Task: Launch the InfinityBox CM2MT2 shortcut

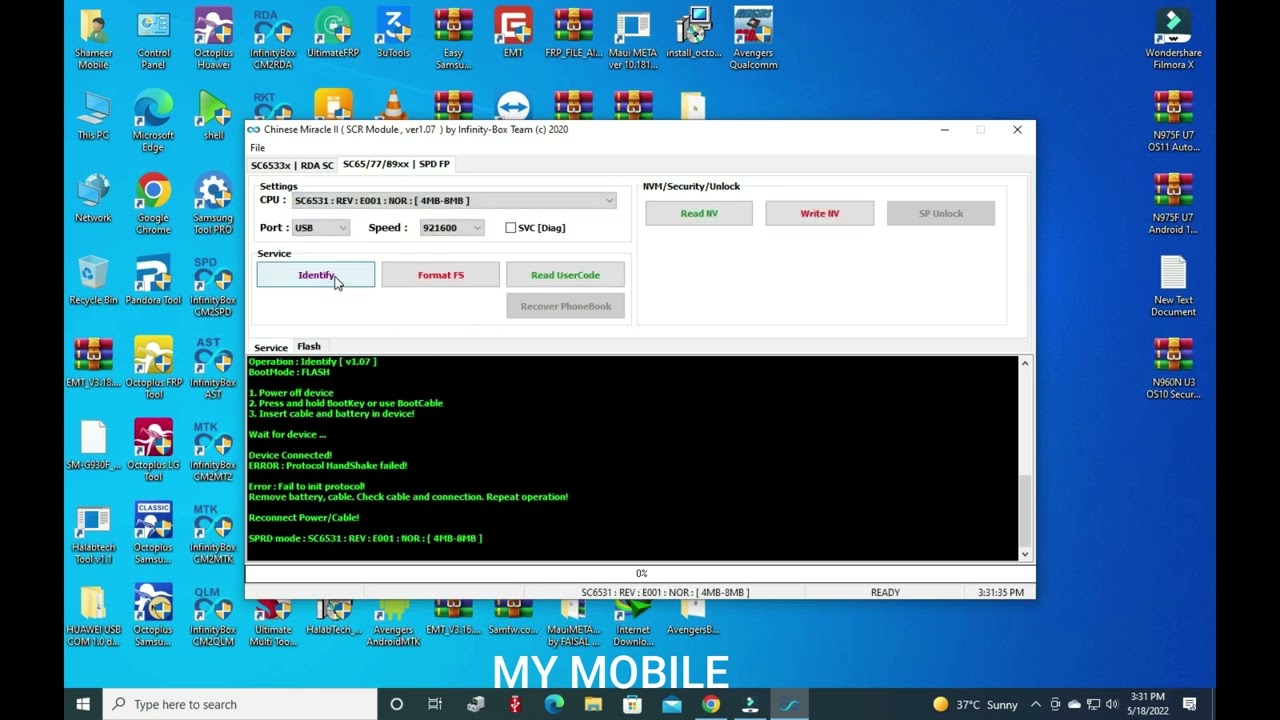Action: click(x=213, y=451)
